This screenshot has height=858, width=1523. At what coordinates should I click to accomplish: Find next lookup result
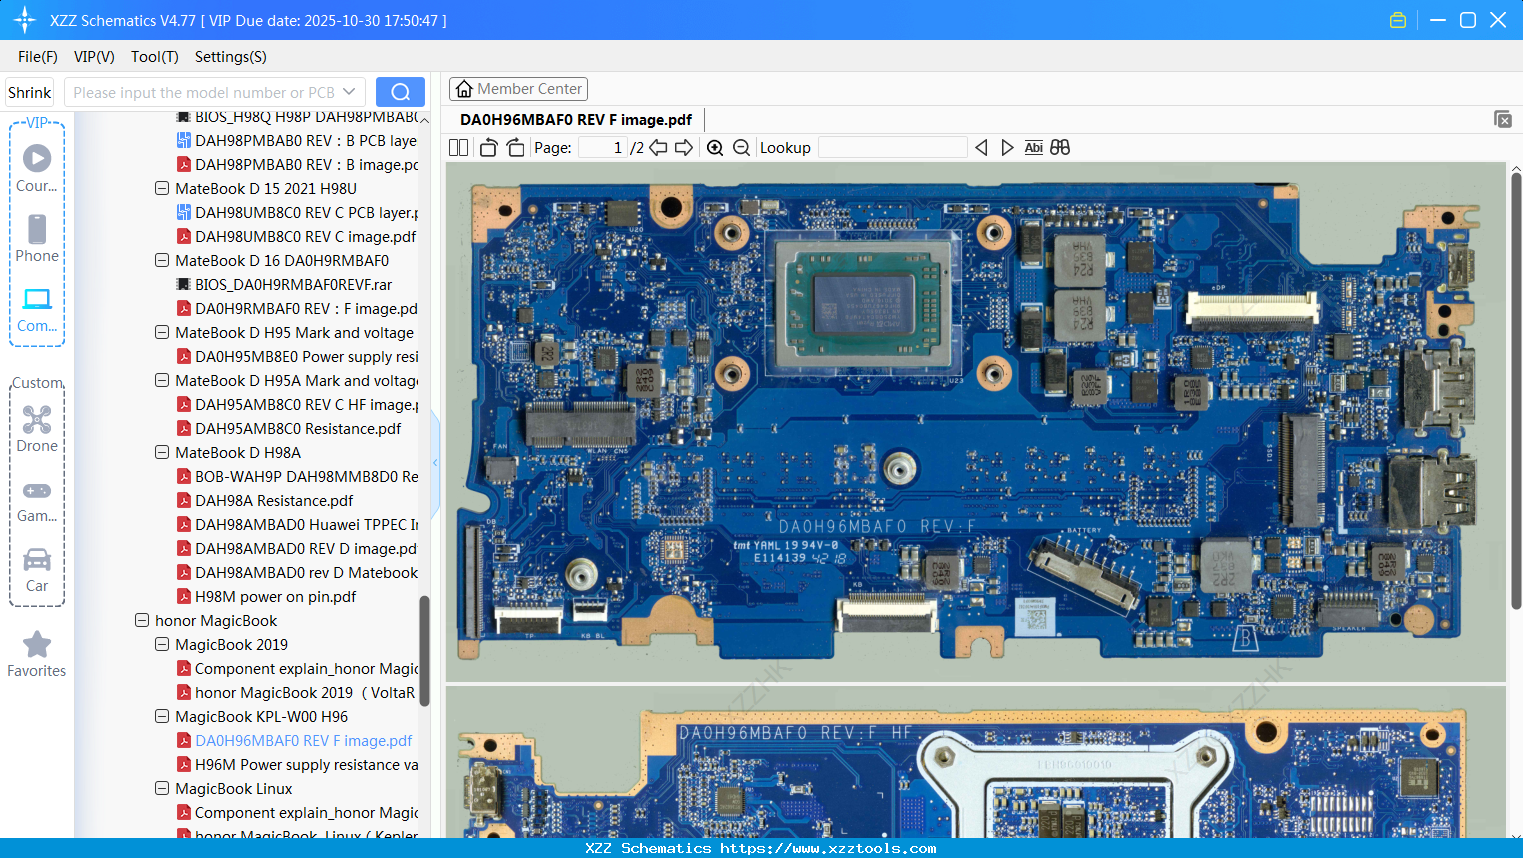coord(1007,148)
